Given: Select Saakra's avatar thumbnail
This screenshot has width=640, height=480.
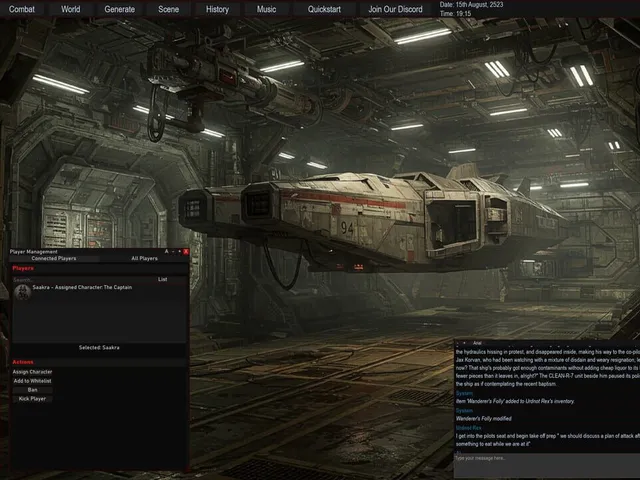Looking at the screenshot, I should pos(22,292).
